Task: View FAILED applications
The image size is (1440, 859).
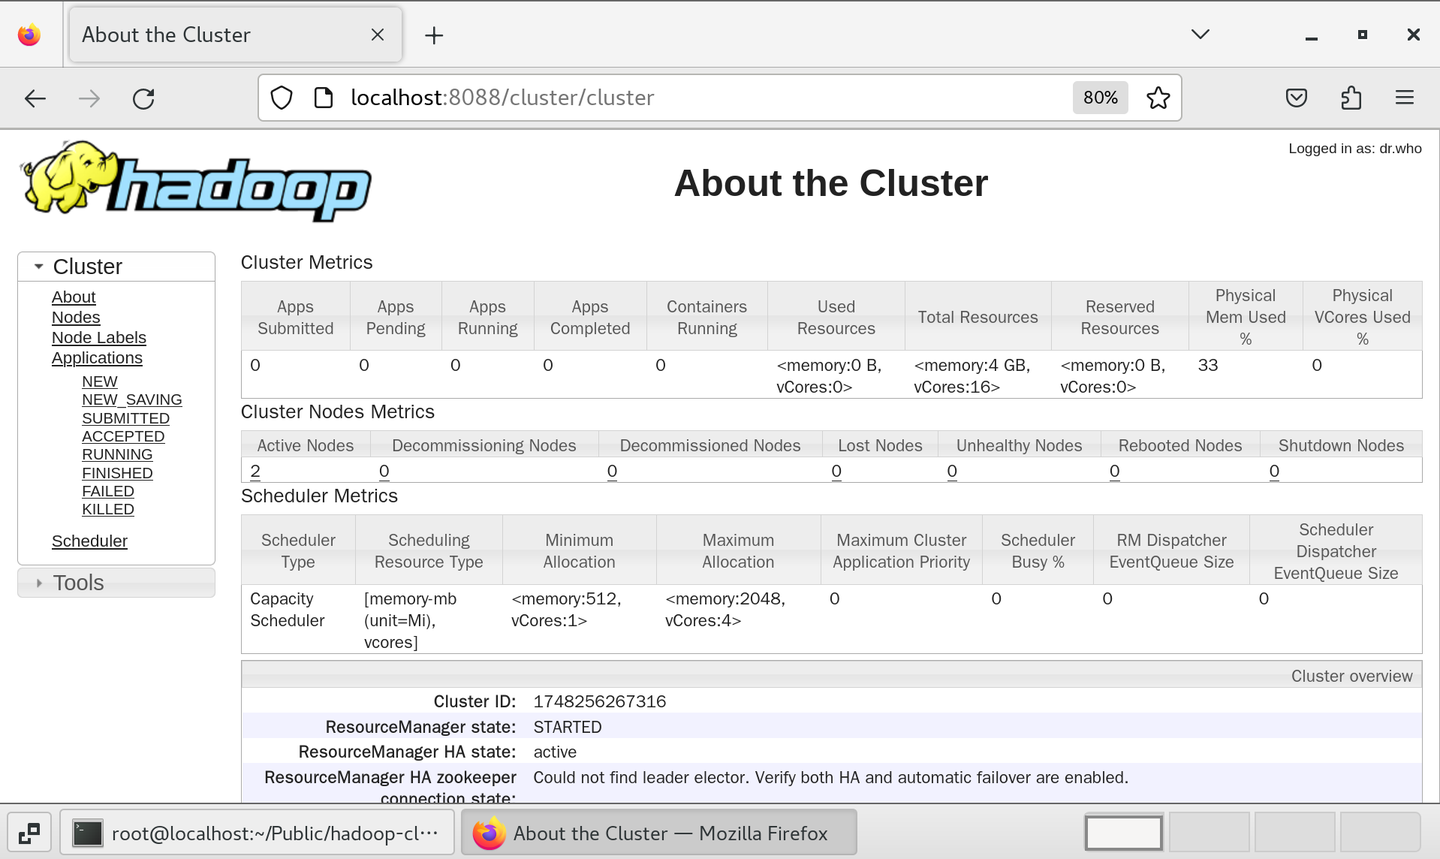Action: tap(108, 490)
